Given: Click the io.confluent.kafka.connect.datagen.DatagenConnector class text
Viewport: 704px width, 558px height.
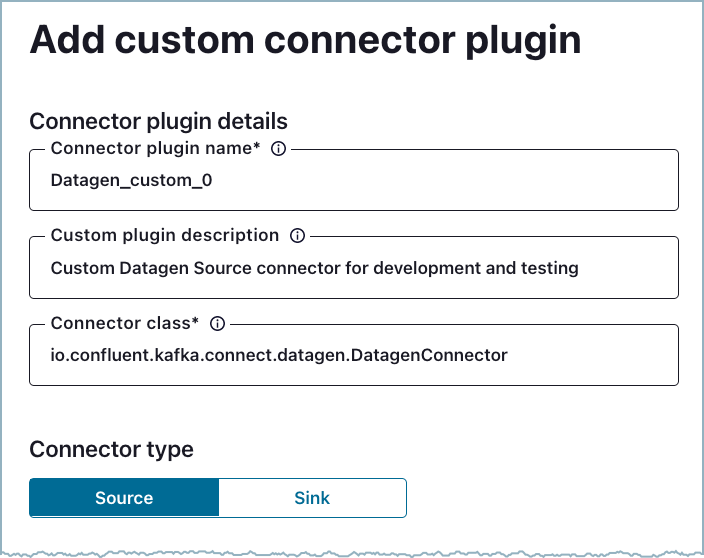Looking at the screenshot, I should (x=279, y=355).
